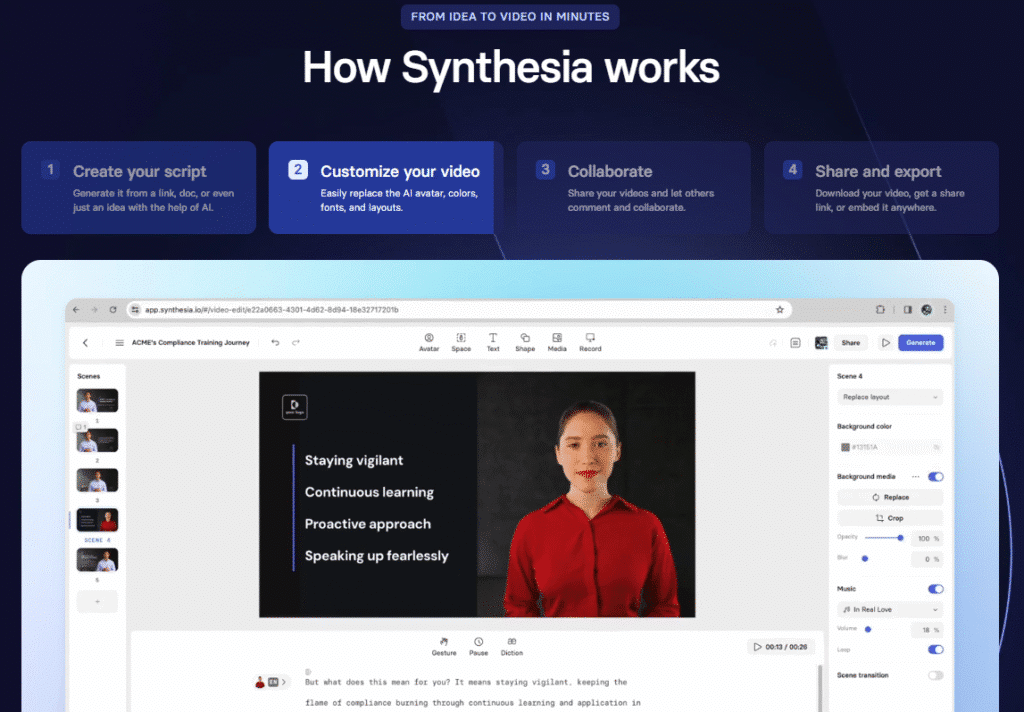The width and height of the screenshot is (1024, 712).
Task: Expand script voice and language selector
Action: point(271,682)
